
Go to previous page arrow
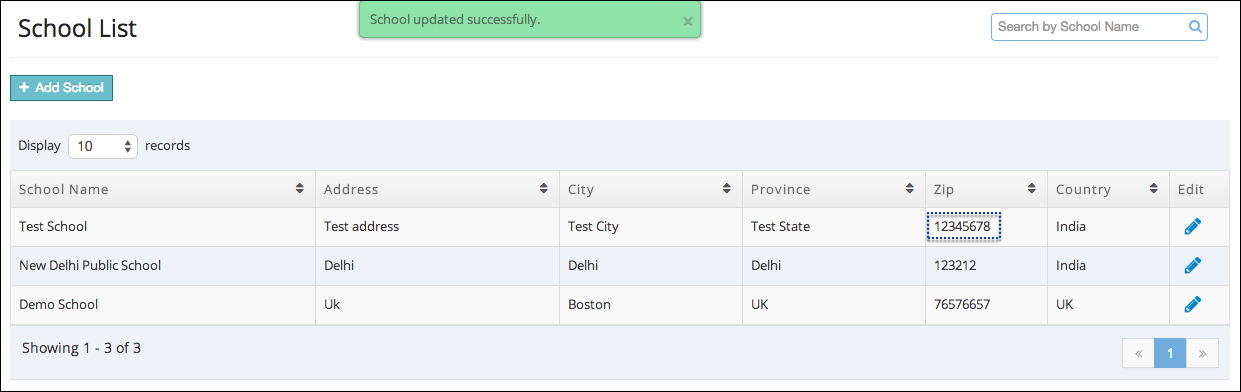click(1138, 353)
